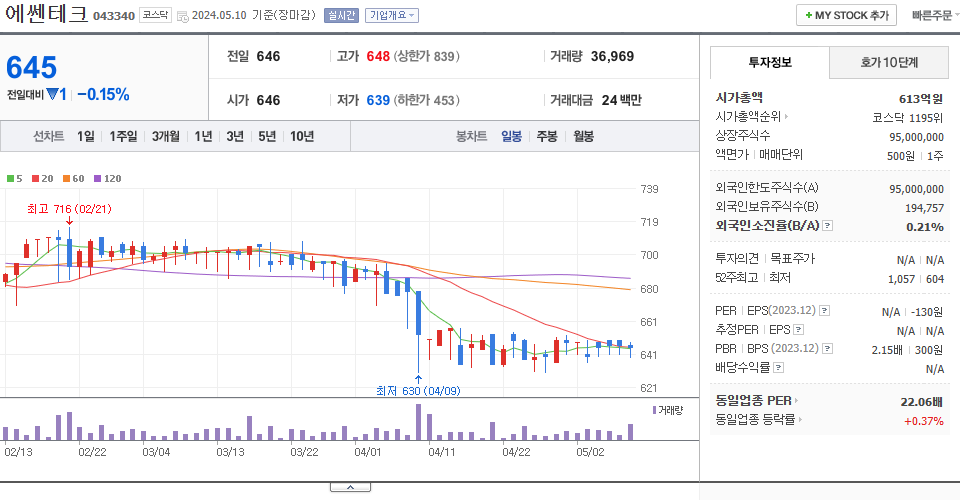Select the 3년 line chart period
The image size is (960, 500).
coord(235,136)
